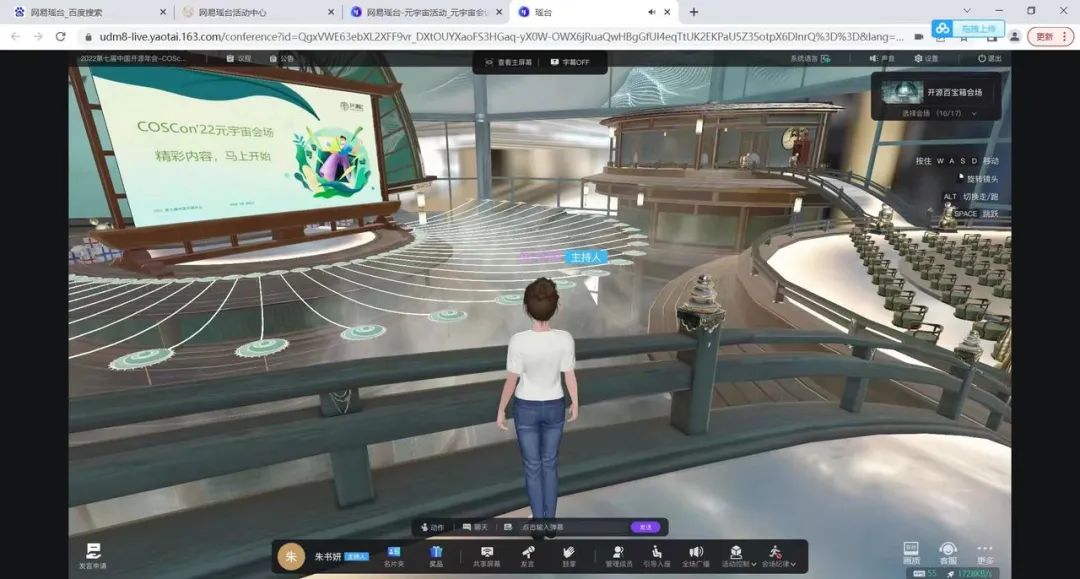The height and width of the screenshot is (579, 1080).
Task: Click the browser address bar URL
Action: (x=501, y=36)
